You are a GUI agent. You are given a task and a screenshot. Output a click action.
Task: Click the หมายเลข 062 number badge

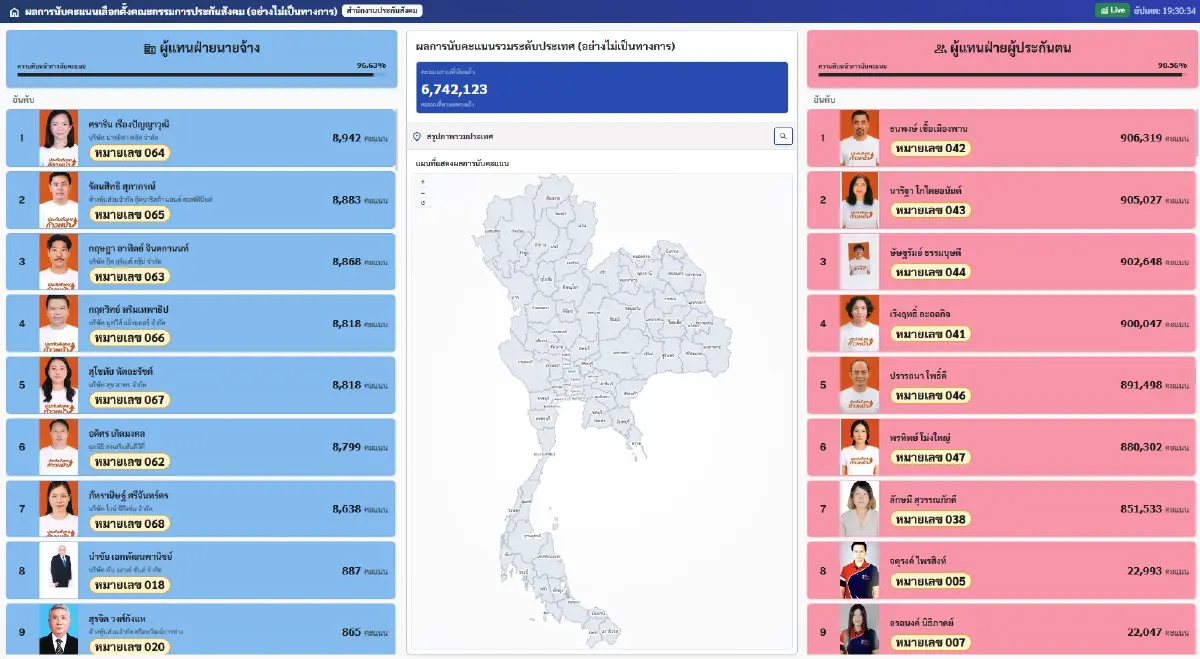tap(130, 462)
